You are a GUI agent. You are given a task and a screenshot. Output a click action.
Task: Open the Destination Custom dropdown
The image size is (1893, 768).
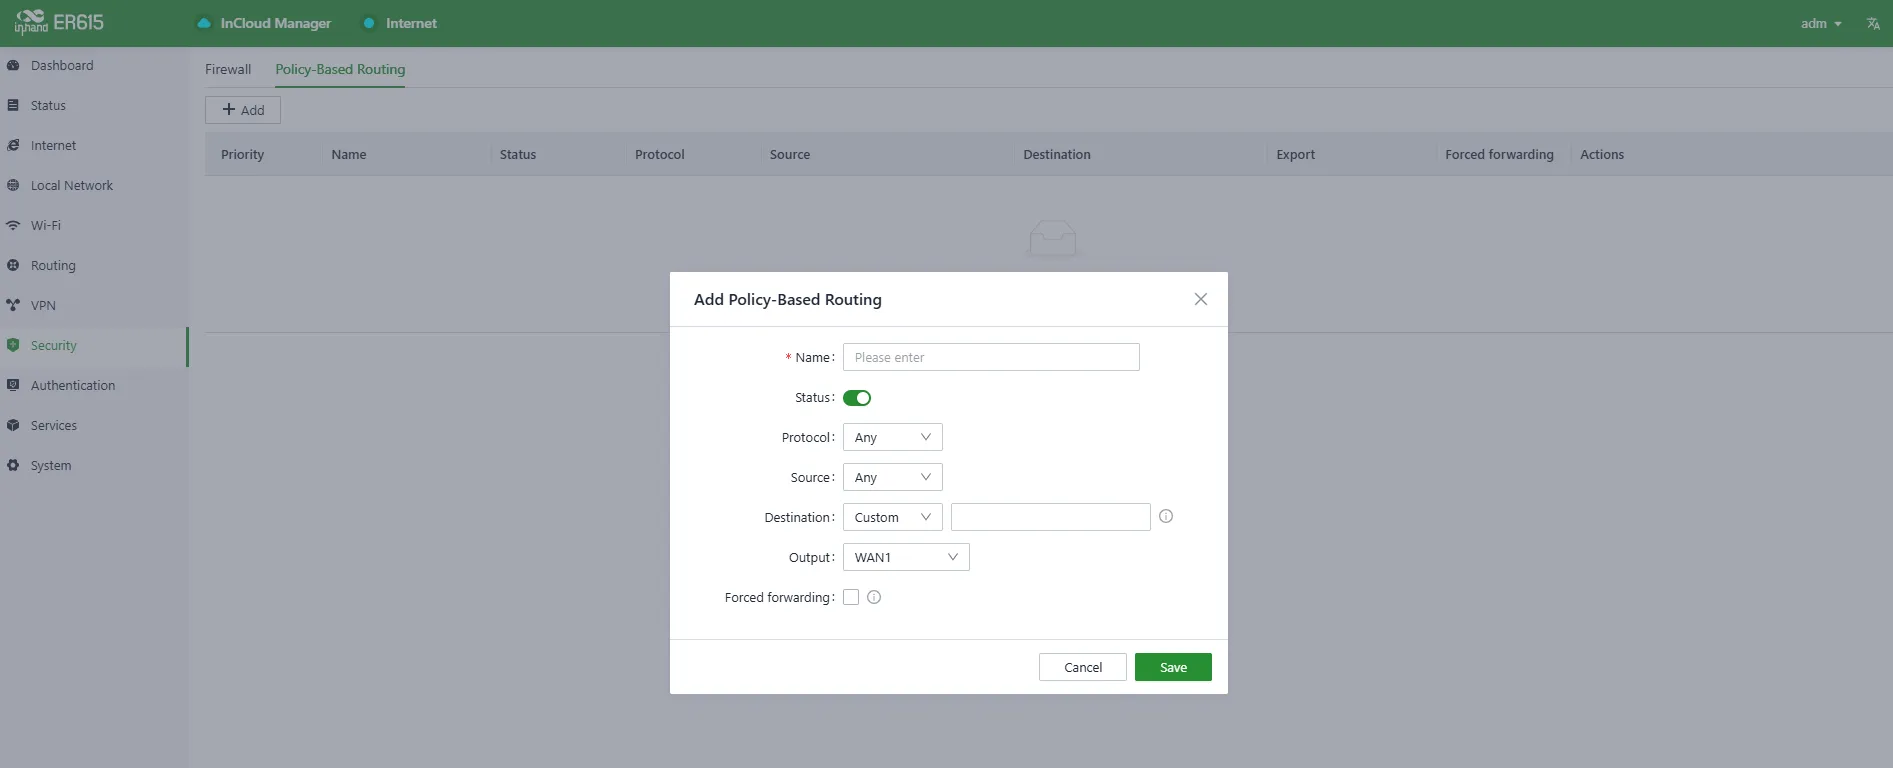[893, 517]
